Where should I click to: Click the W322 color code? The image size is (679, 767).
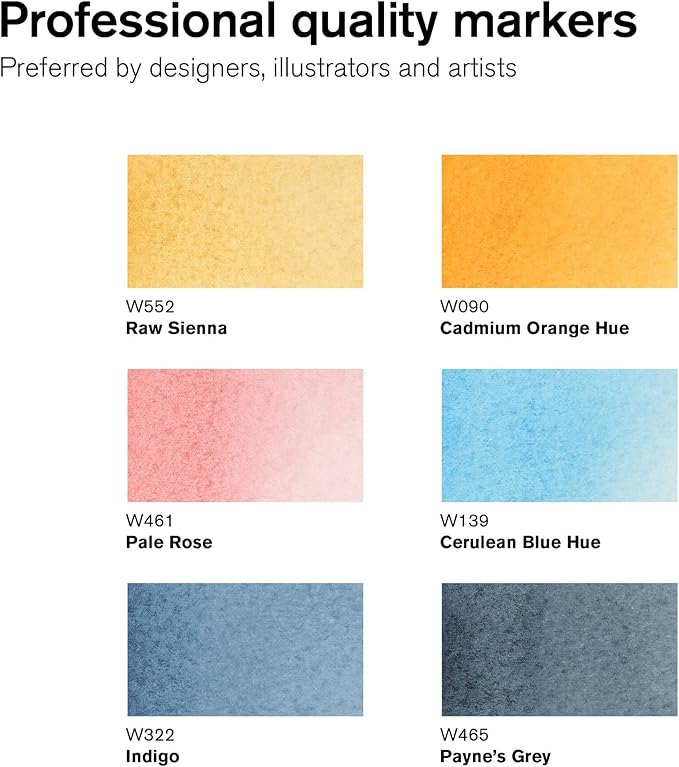coord(147,735)
